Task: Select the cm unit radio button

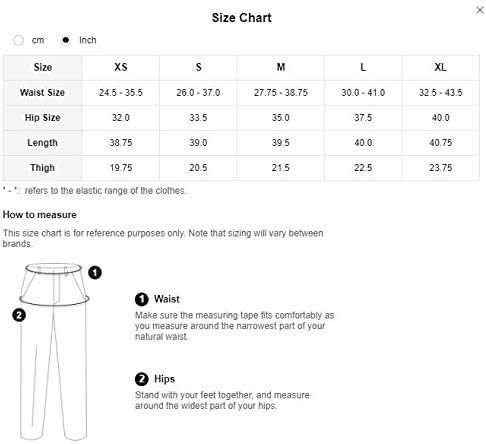Action: pos(18,40)
